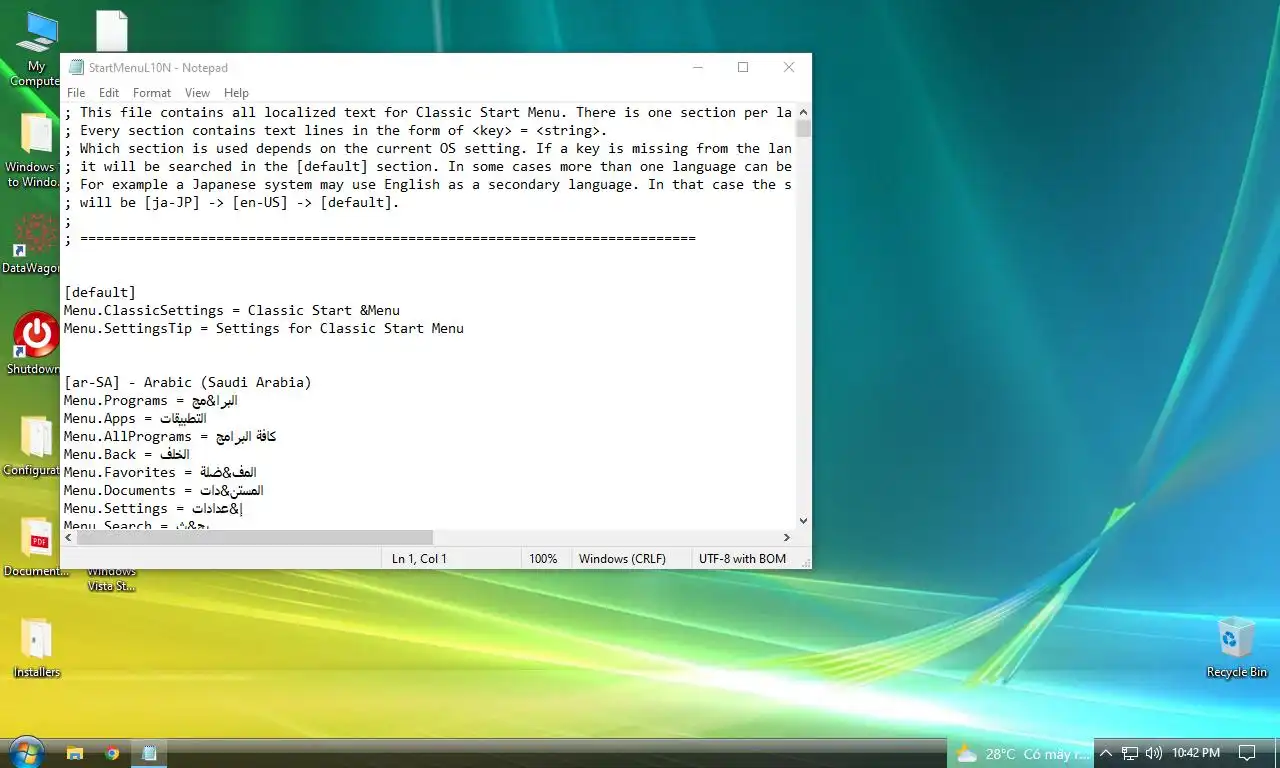Open the View menu in Notepad
1280x768 pixels.
coord(197,93)
